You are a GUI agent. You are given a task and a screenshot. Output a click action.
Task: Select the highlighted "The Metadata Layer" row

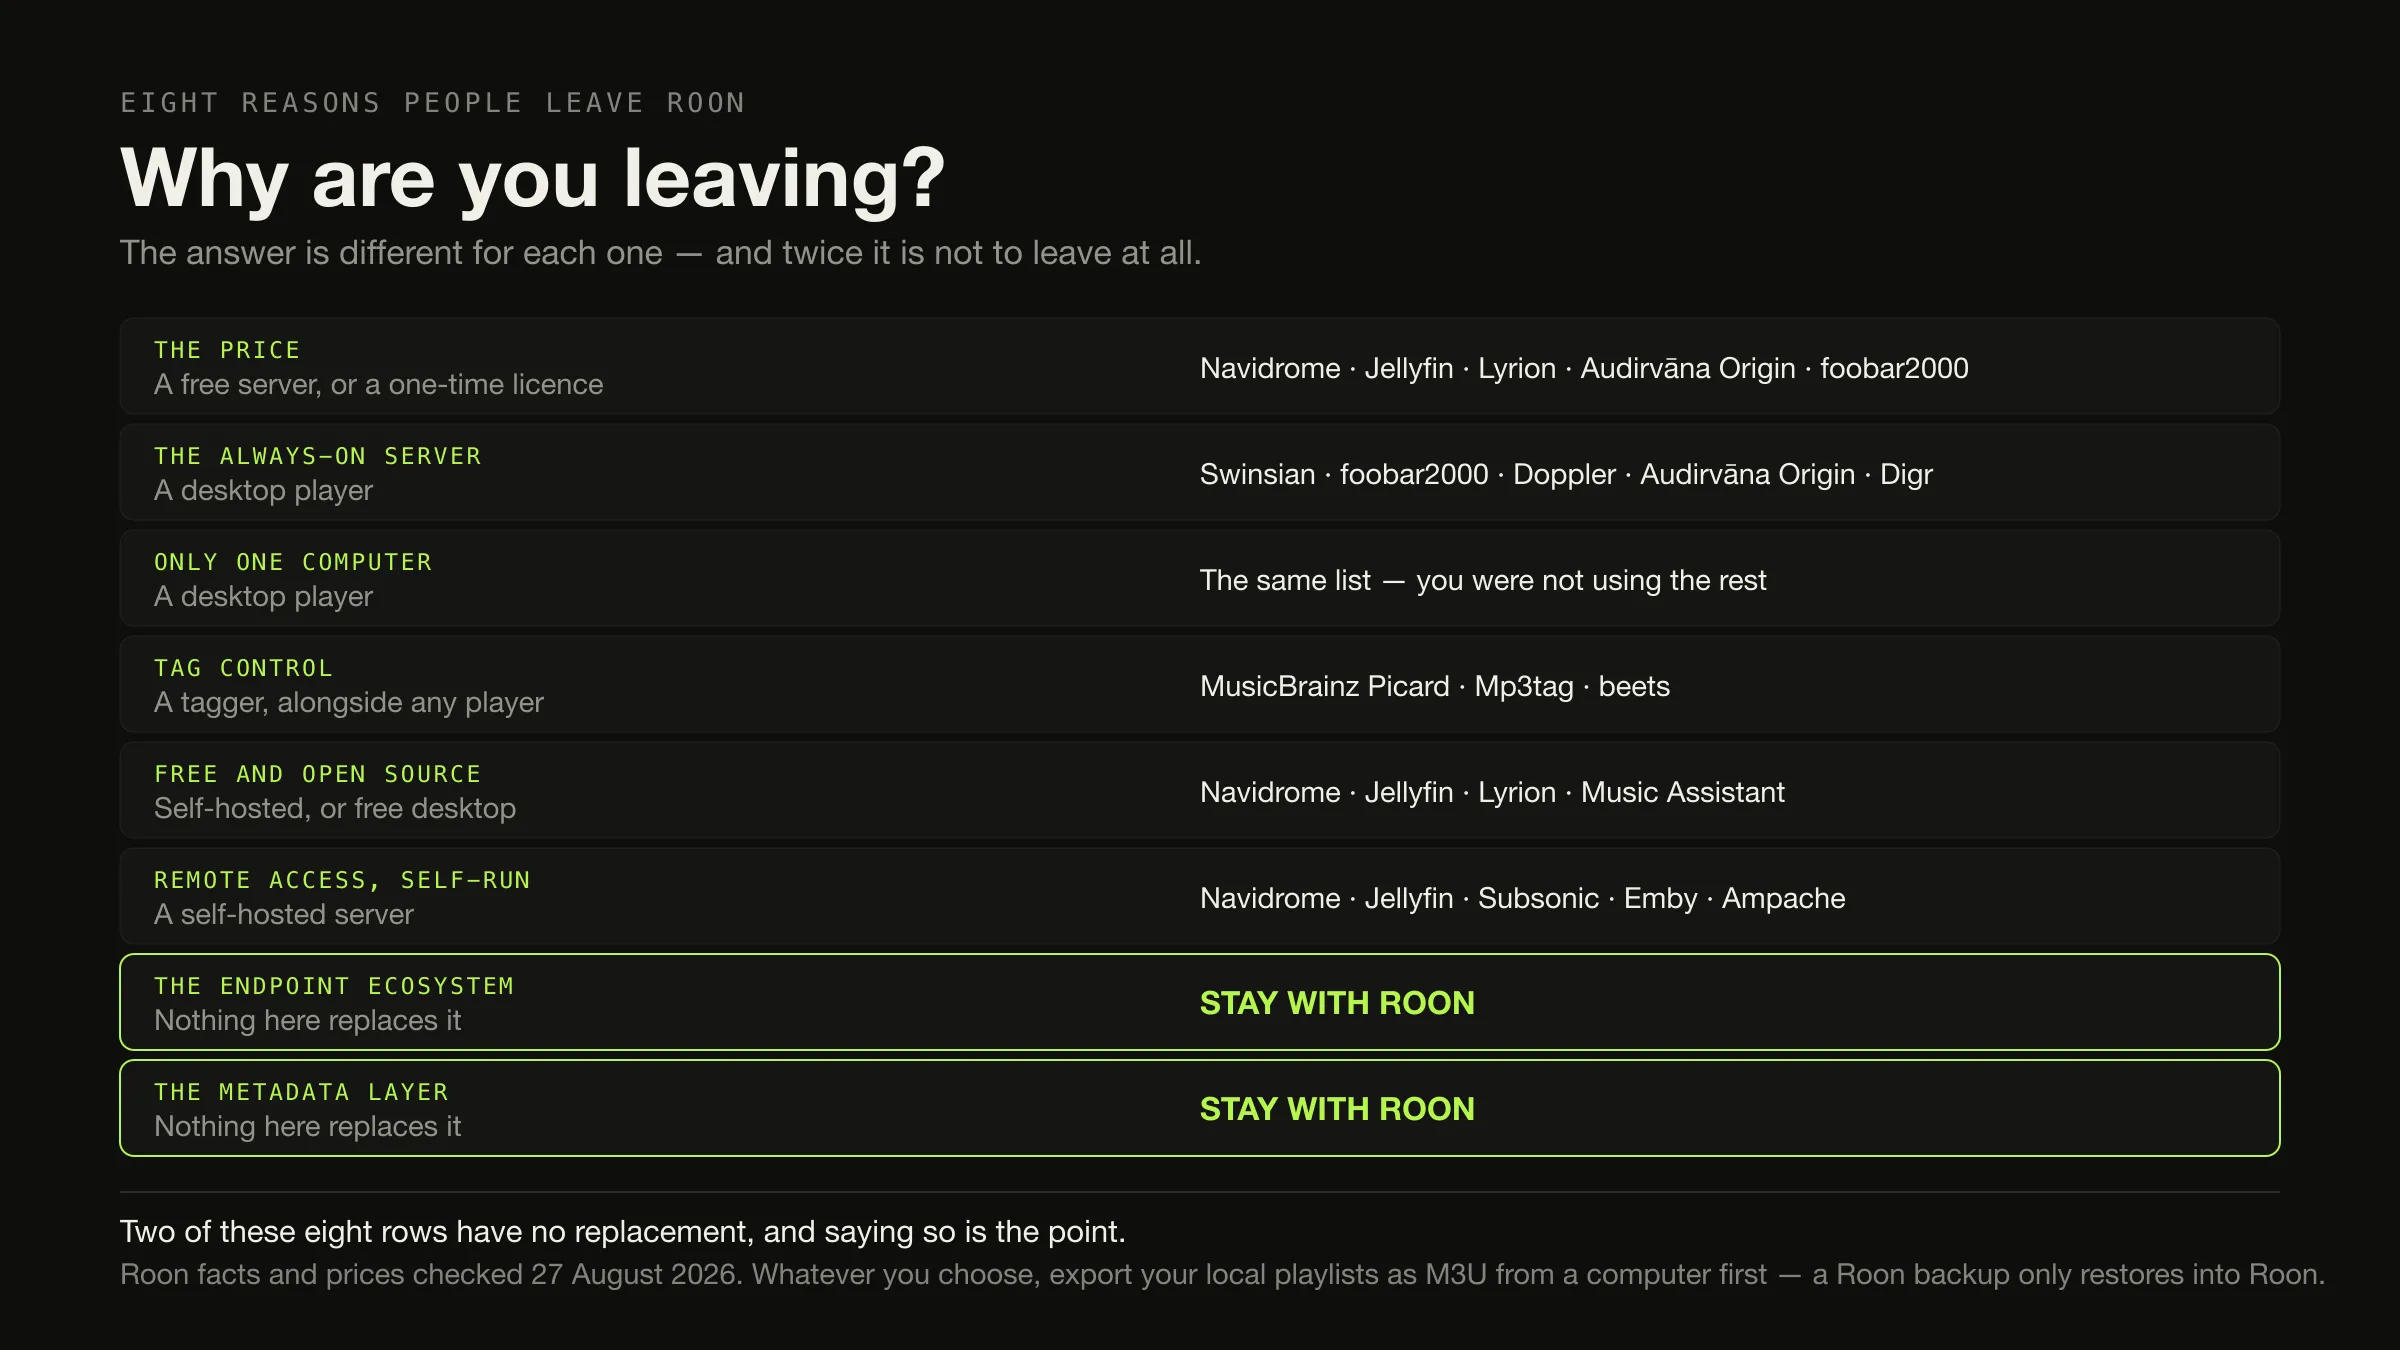tap(1200, 1108)
